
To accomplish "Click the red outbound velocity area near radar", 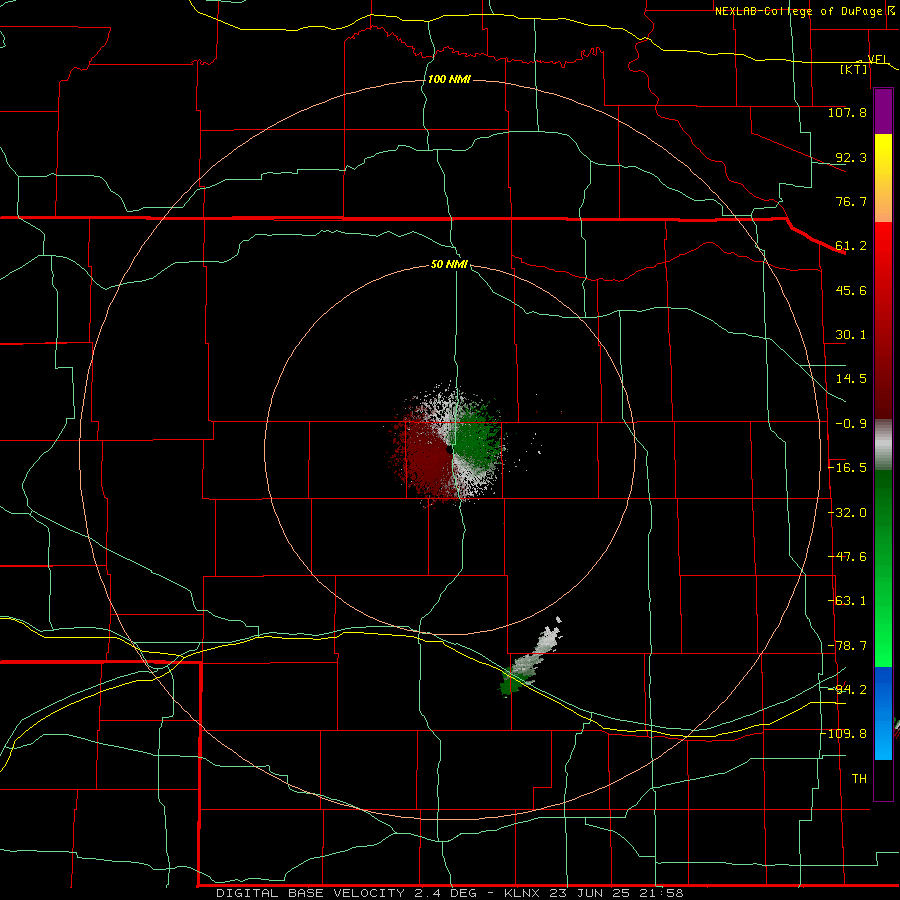I will (x=425, y=459).
